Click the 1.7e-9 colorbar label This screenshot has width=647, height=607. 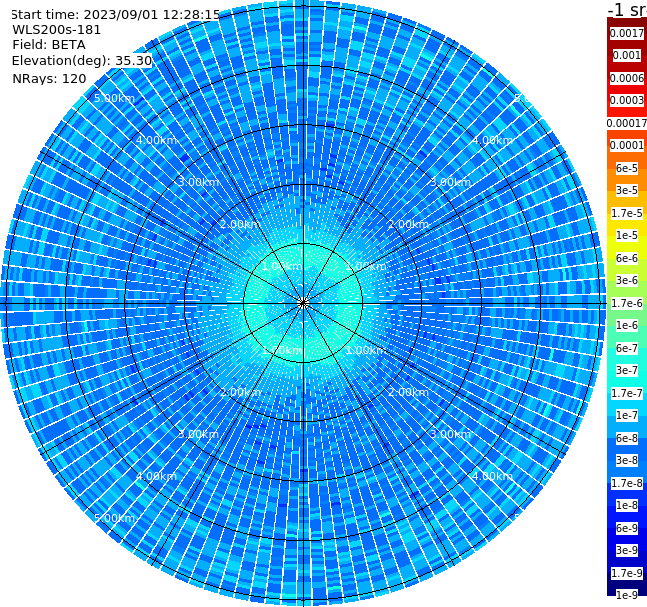point(627,573)
